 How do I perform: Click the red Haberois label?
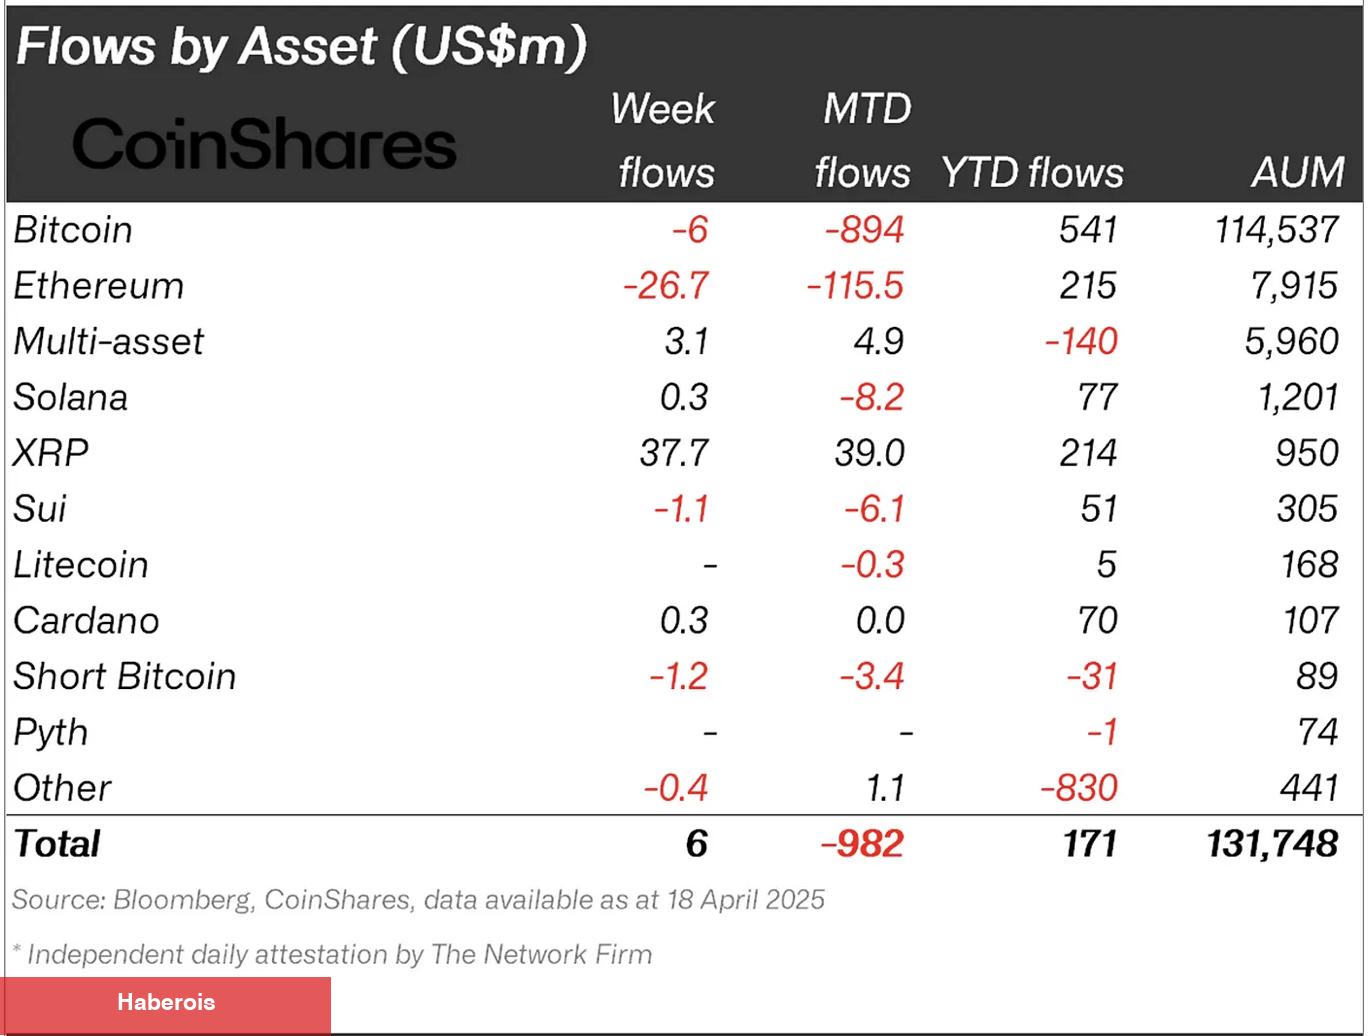166,1003
